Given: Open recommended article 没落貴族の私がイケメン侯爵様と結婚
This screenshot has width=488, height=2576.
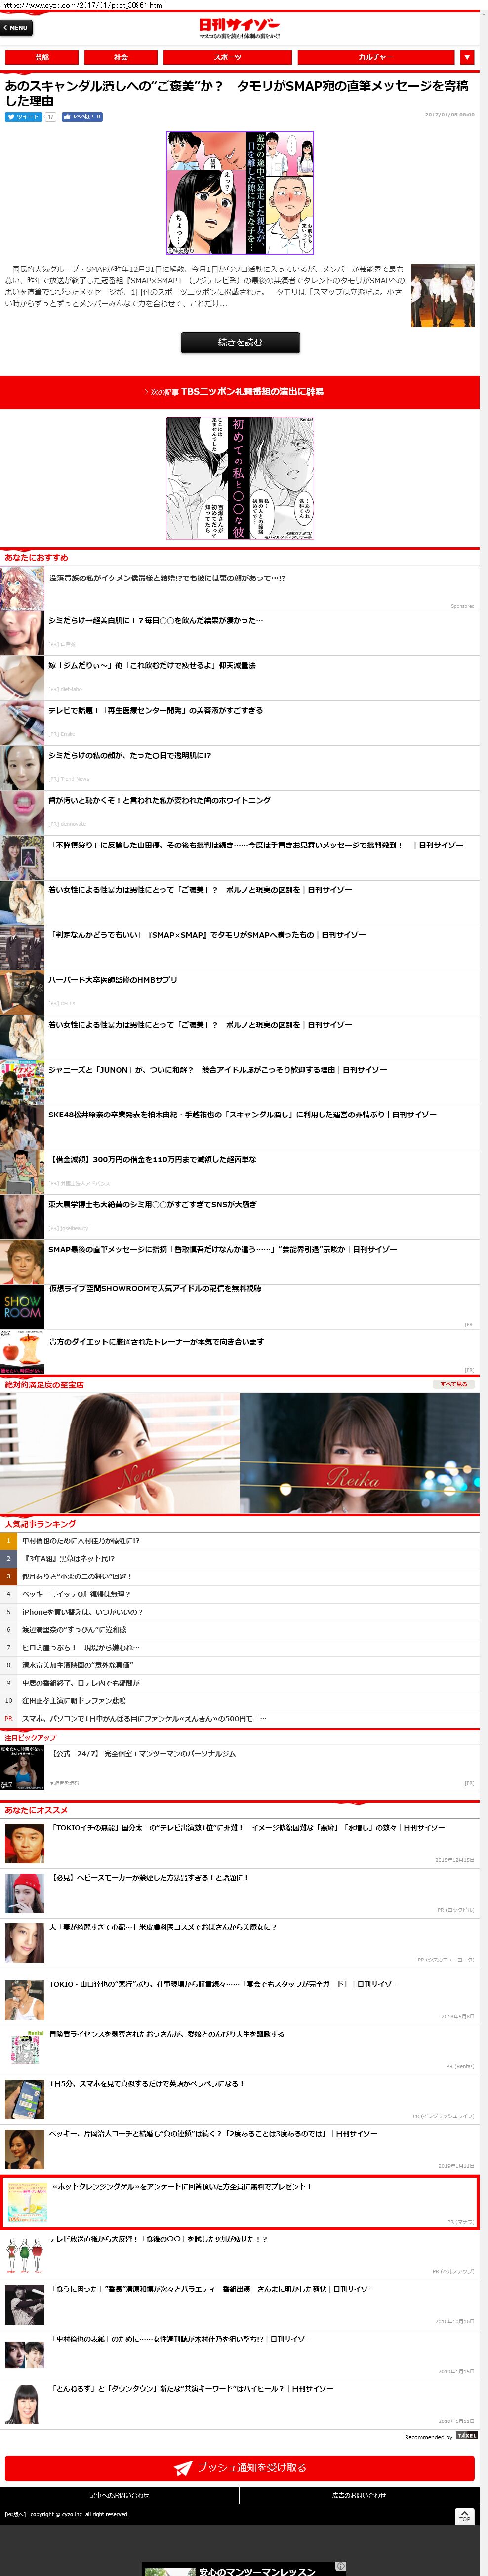Looking at the screenshot, I should (x=167, y=578).
